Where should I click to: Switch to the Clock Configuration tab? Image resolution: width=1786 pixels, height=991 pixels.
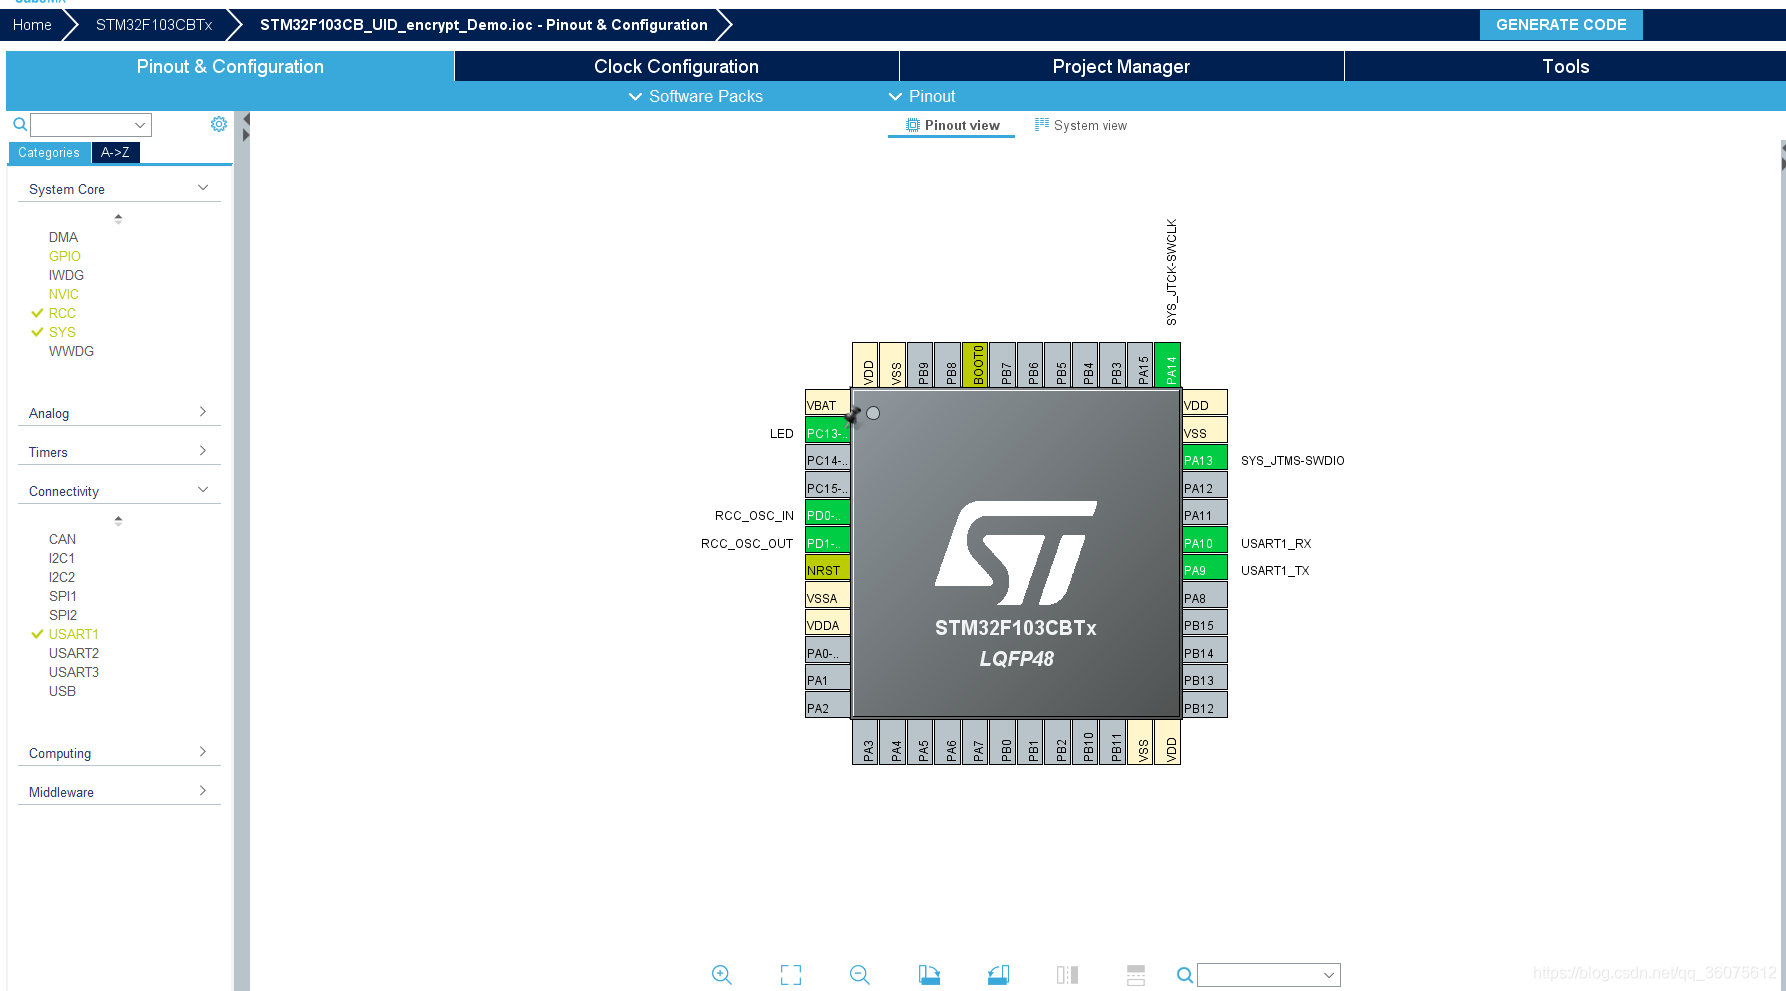676,66
